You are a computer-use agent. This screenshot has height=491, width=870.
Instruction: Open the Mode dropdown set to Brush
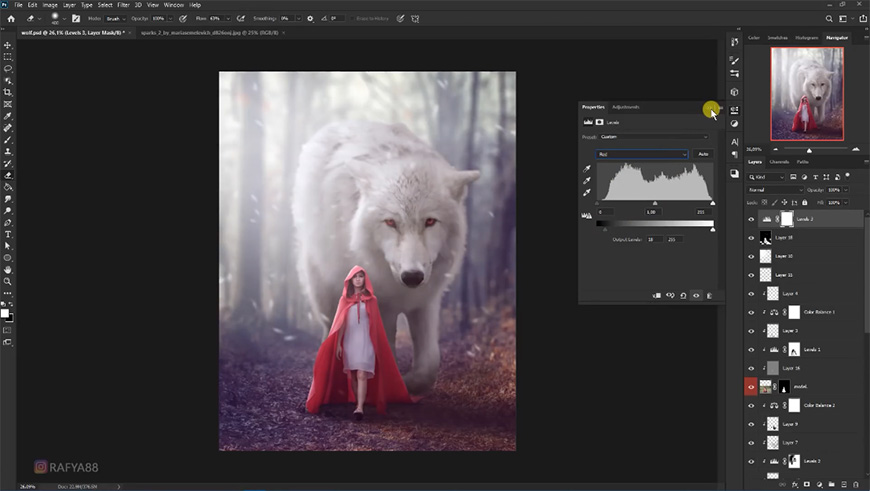(115, 18)
